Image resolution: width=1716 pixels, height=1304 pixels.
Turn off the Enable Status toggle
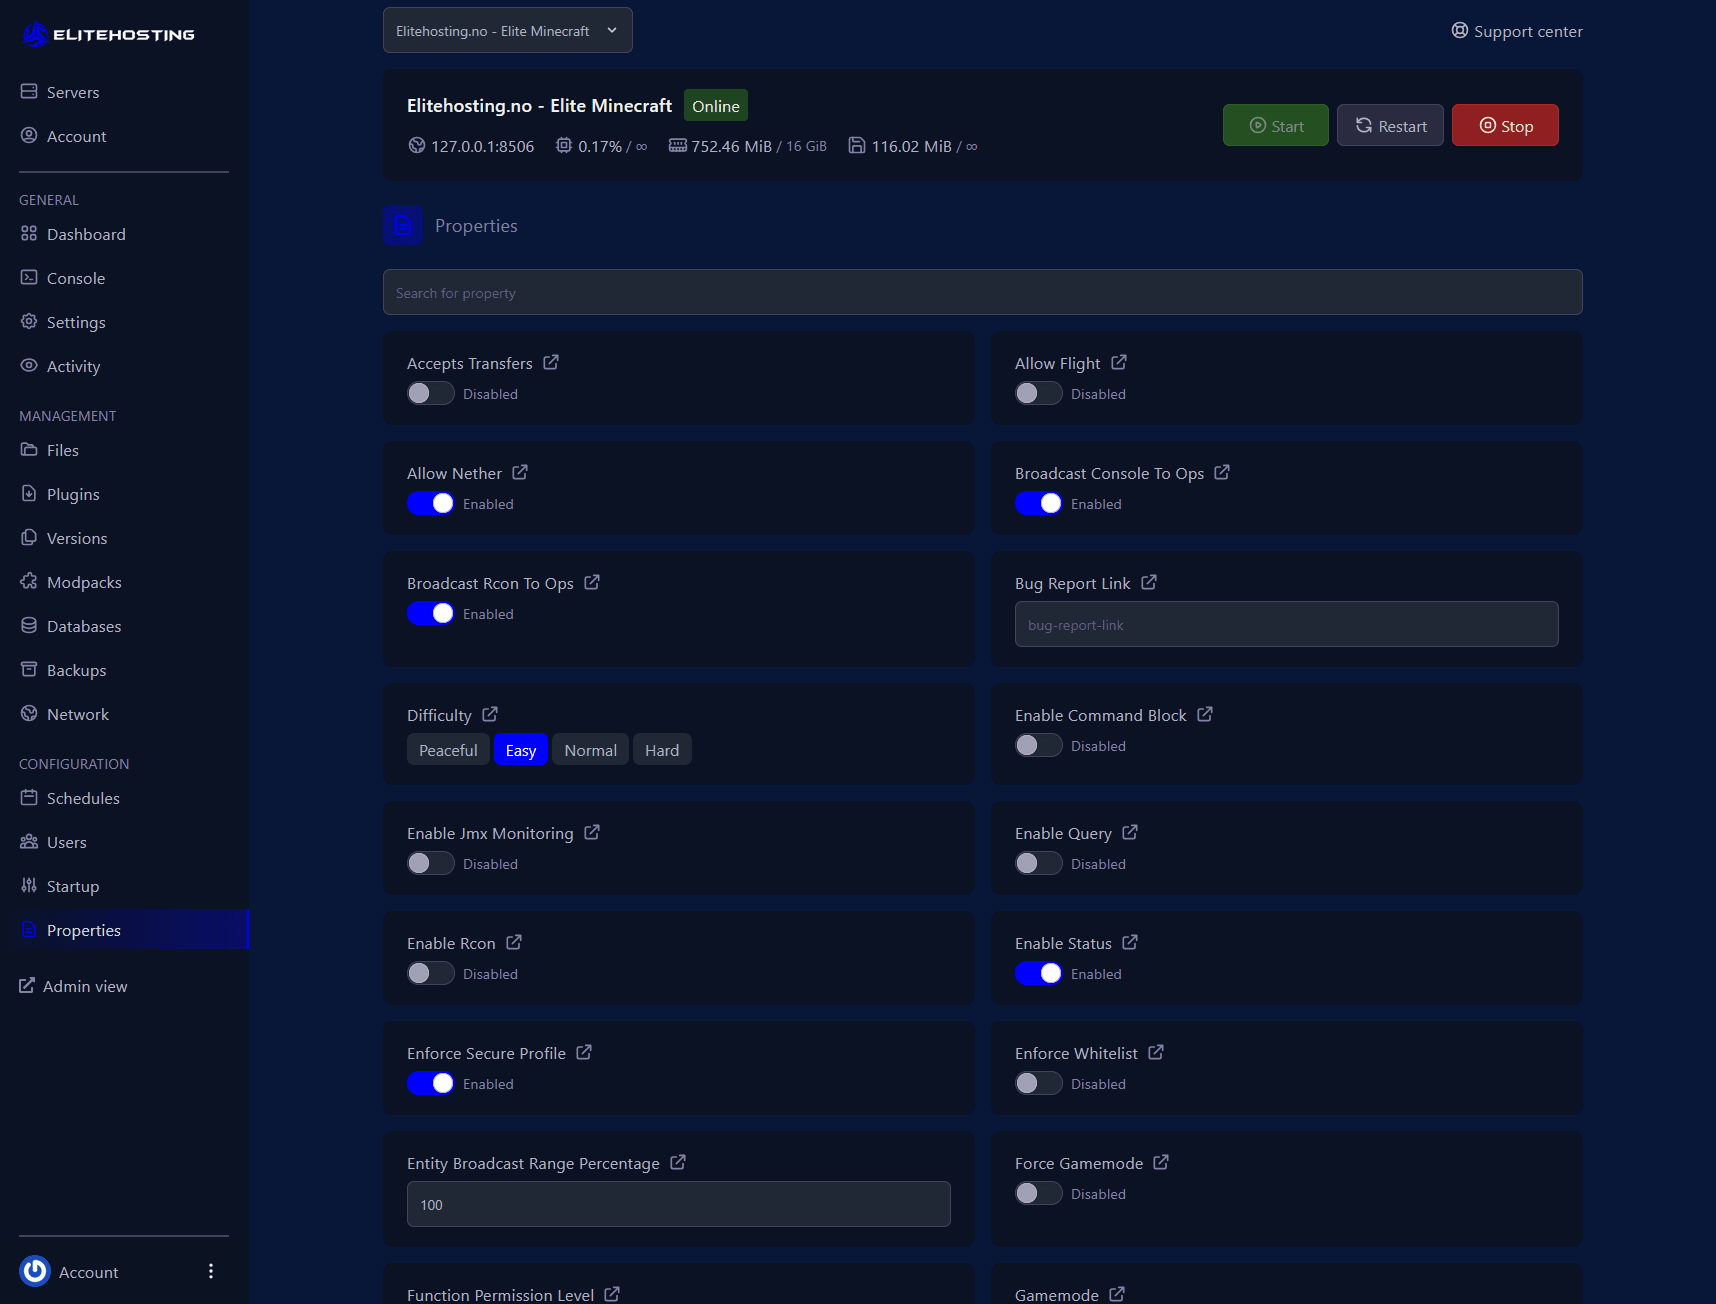pos(1038,972)
